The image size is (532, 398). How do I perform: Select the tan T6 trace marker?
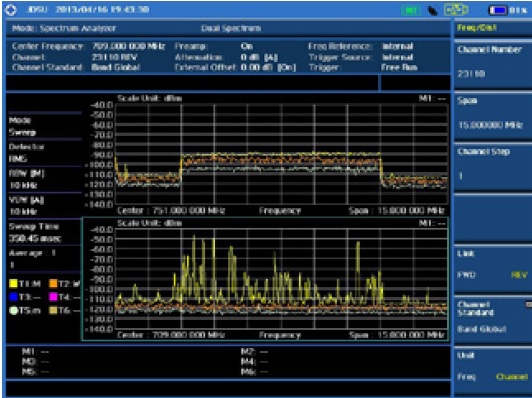[x=53, y=310]
